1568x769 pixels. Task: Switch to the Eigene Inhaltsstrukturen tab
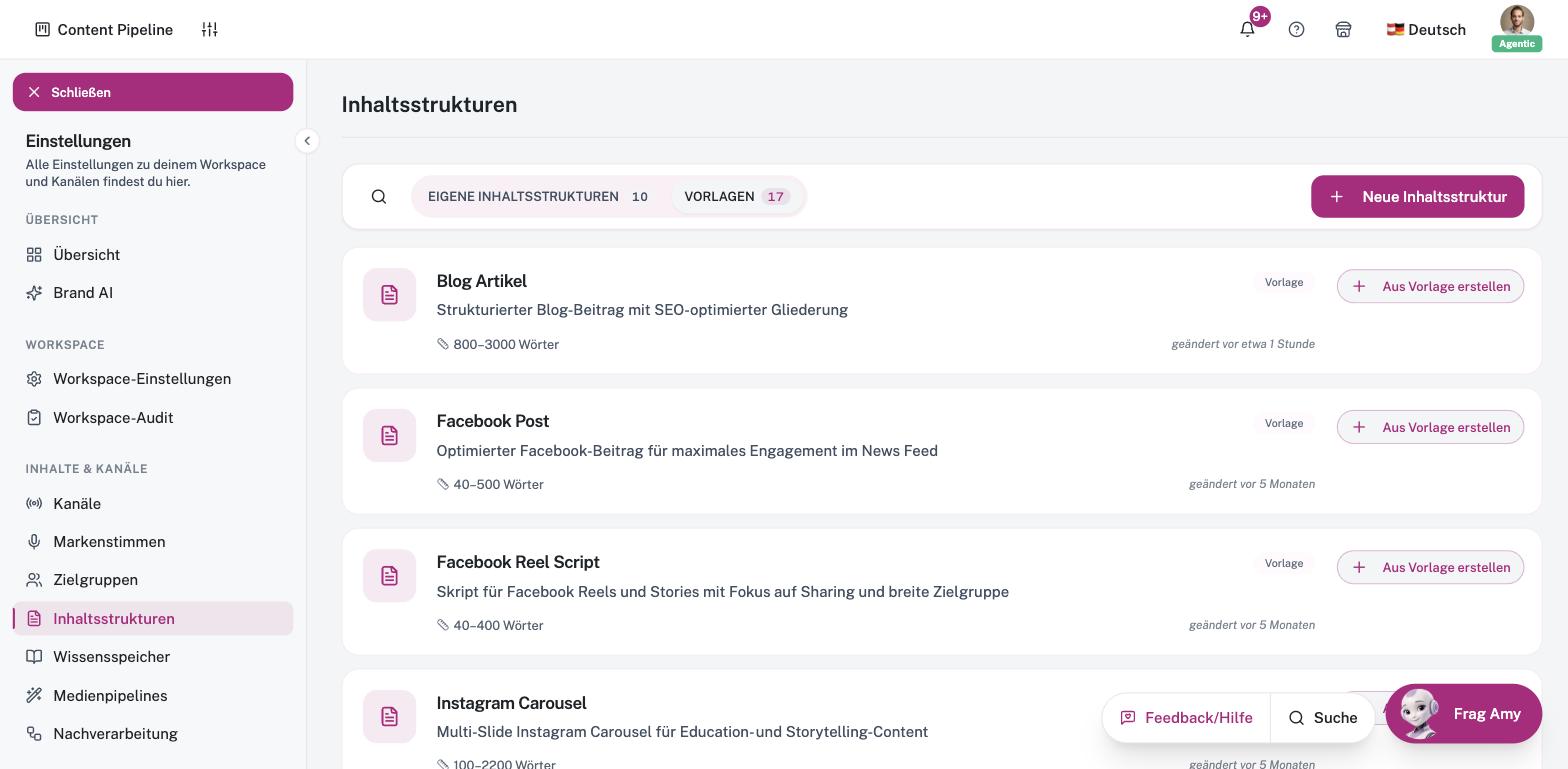[x=538, y=197]
